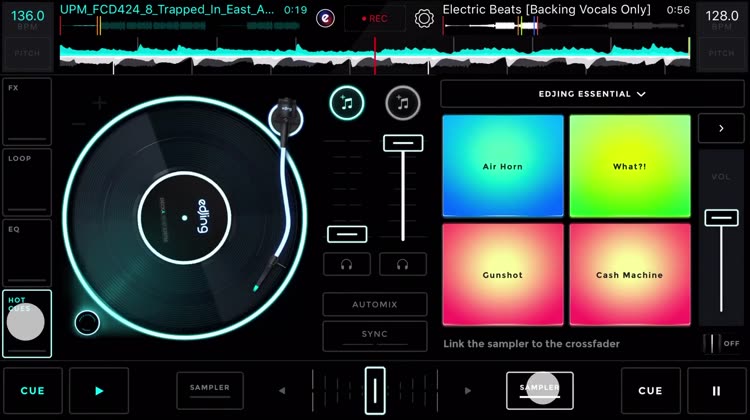The height and width of the screenshot is (420, 750).
Task: Click the left track time 0:19
Action: point(295,10)
